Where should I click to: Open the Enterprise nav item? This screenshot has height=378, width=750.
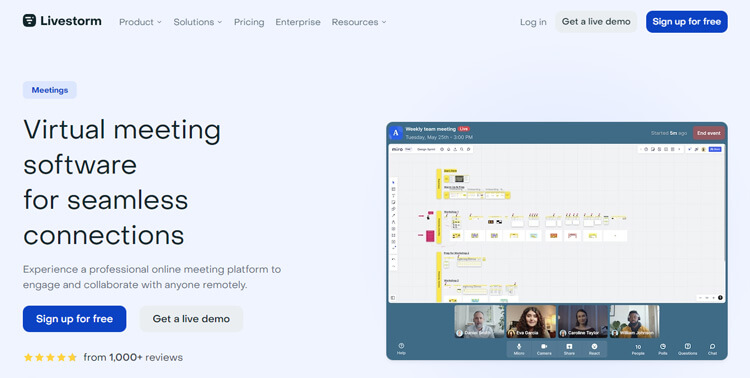coord(298,22)
